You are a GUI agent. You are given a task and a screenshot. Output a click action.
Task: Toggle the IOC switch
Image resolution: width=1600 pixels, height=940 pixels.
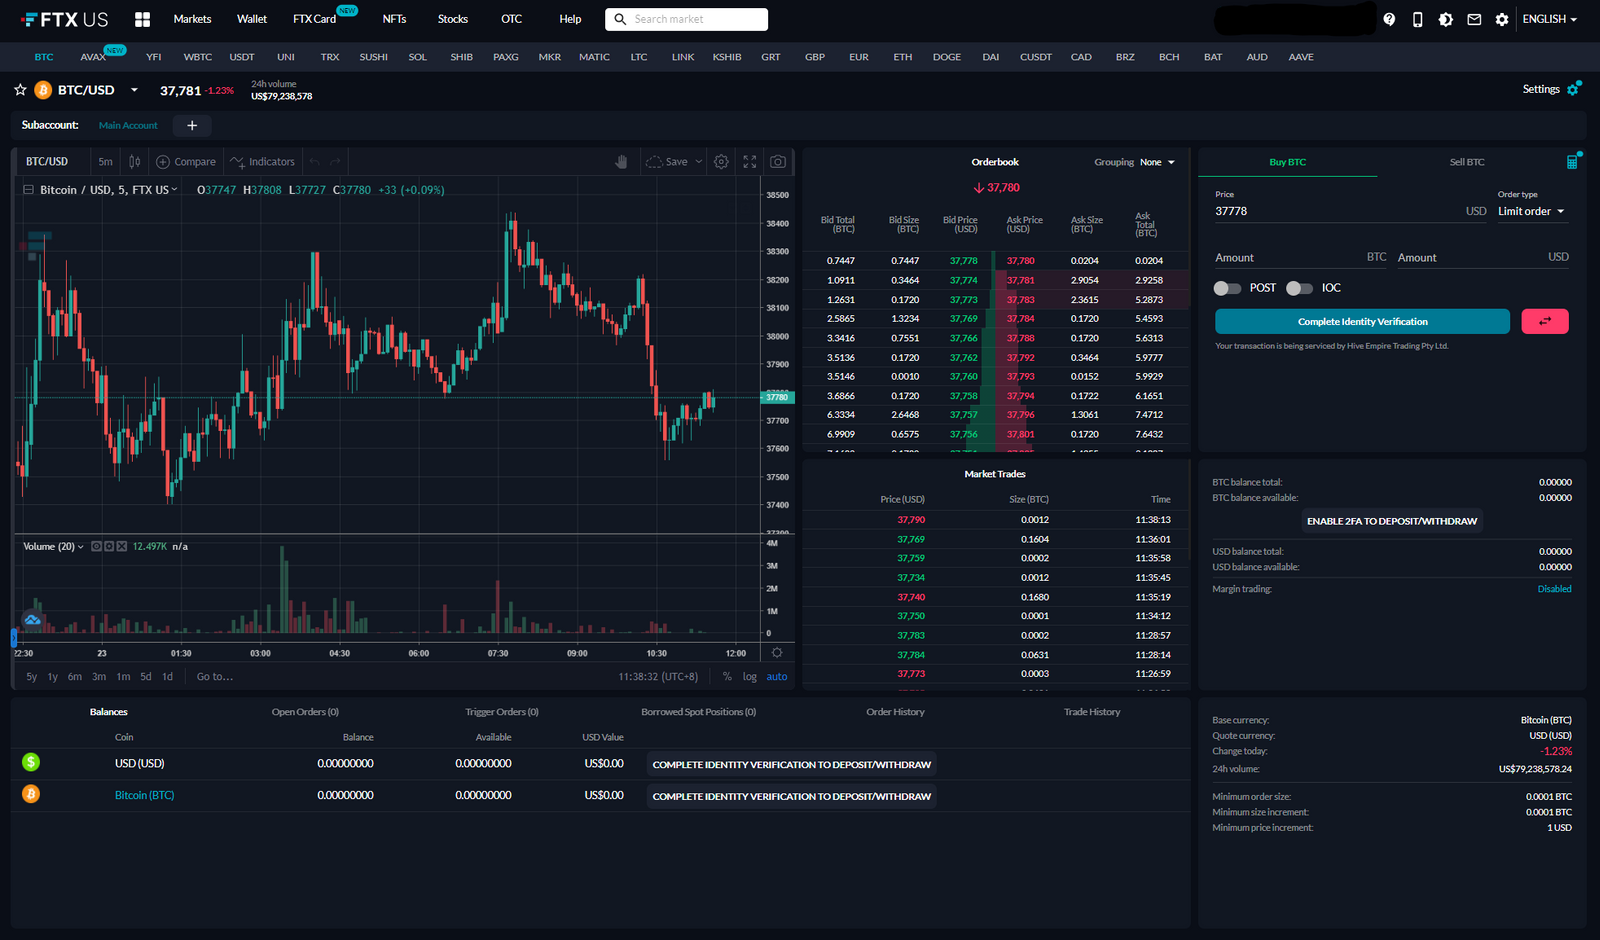1299,288
